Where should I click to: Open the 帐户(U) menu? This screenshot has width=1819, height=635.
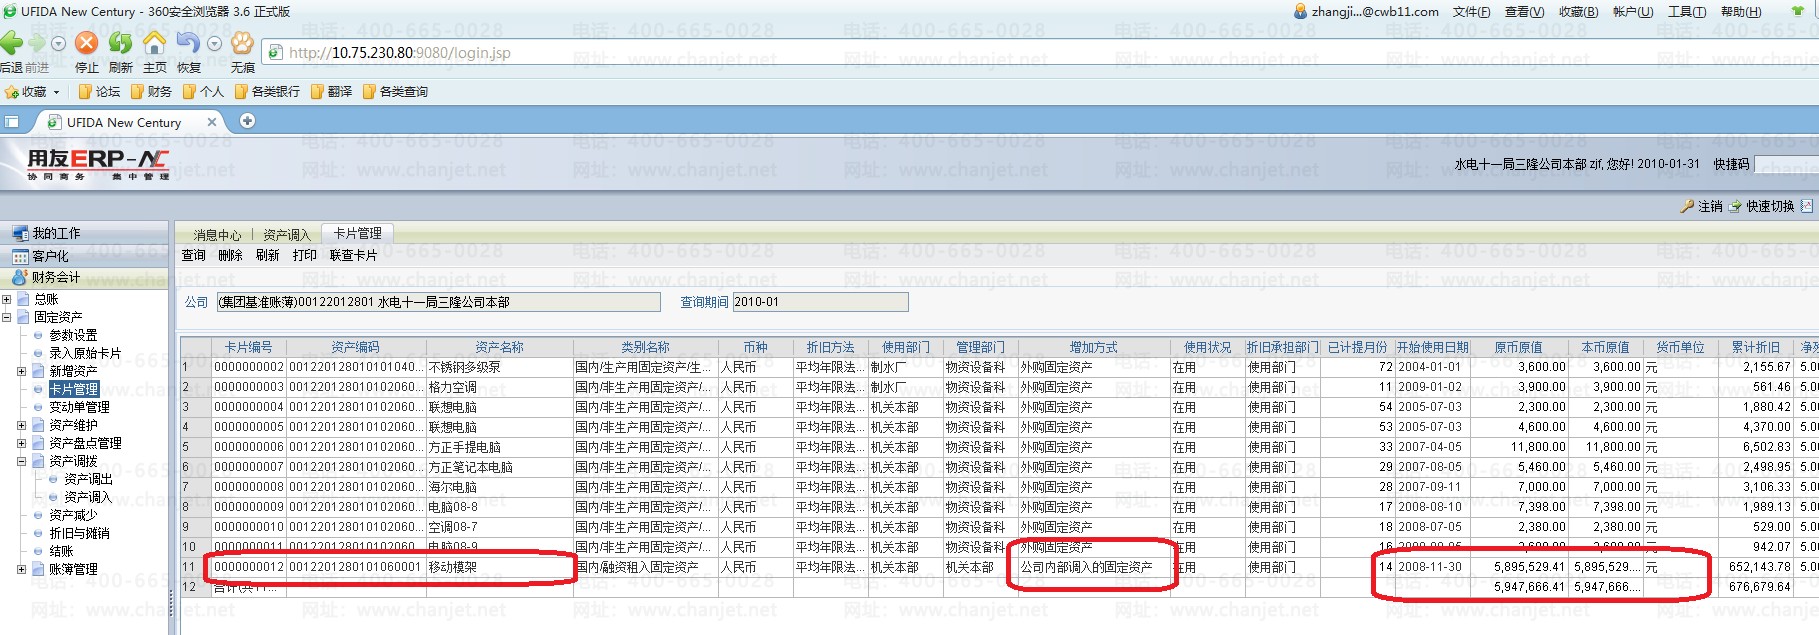point(1632,12)
